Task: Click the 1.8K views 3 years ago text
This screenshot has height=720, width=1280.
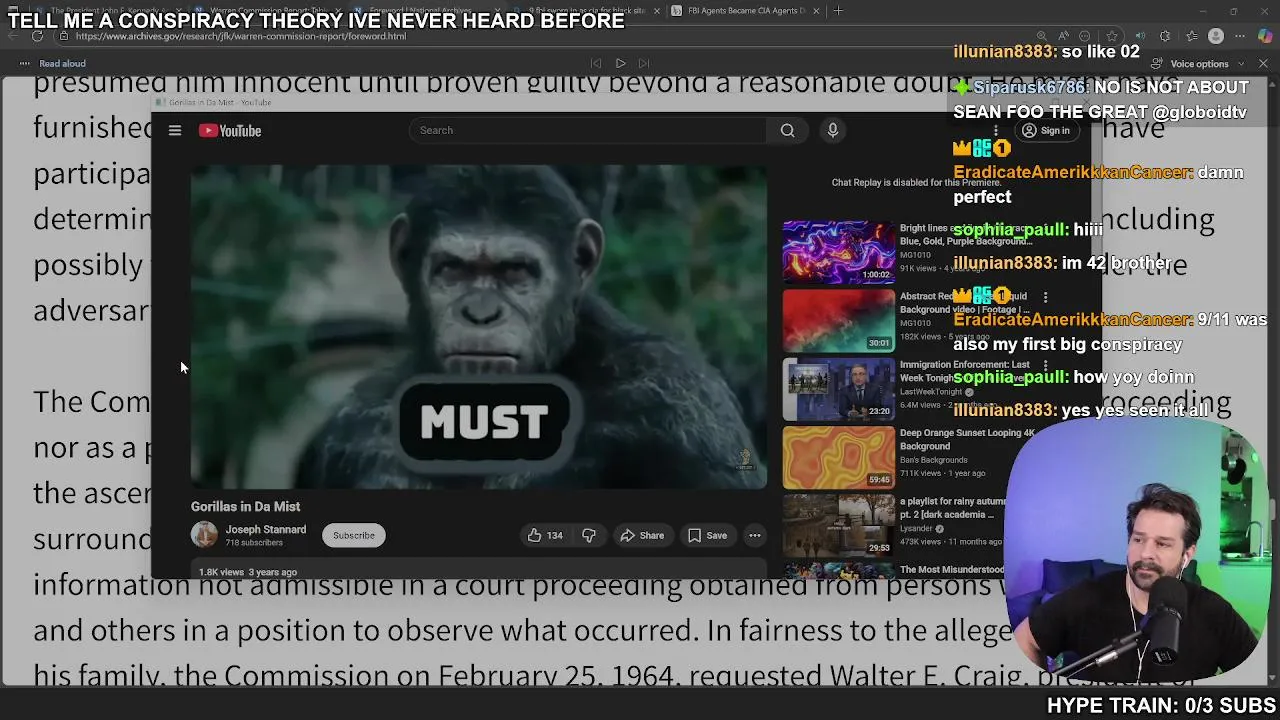Action: (x=247, y=572)
